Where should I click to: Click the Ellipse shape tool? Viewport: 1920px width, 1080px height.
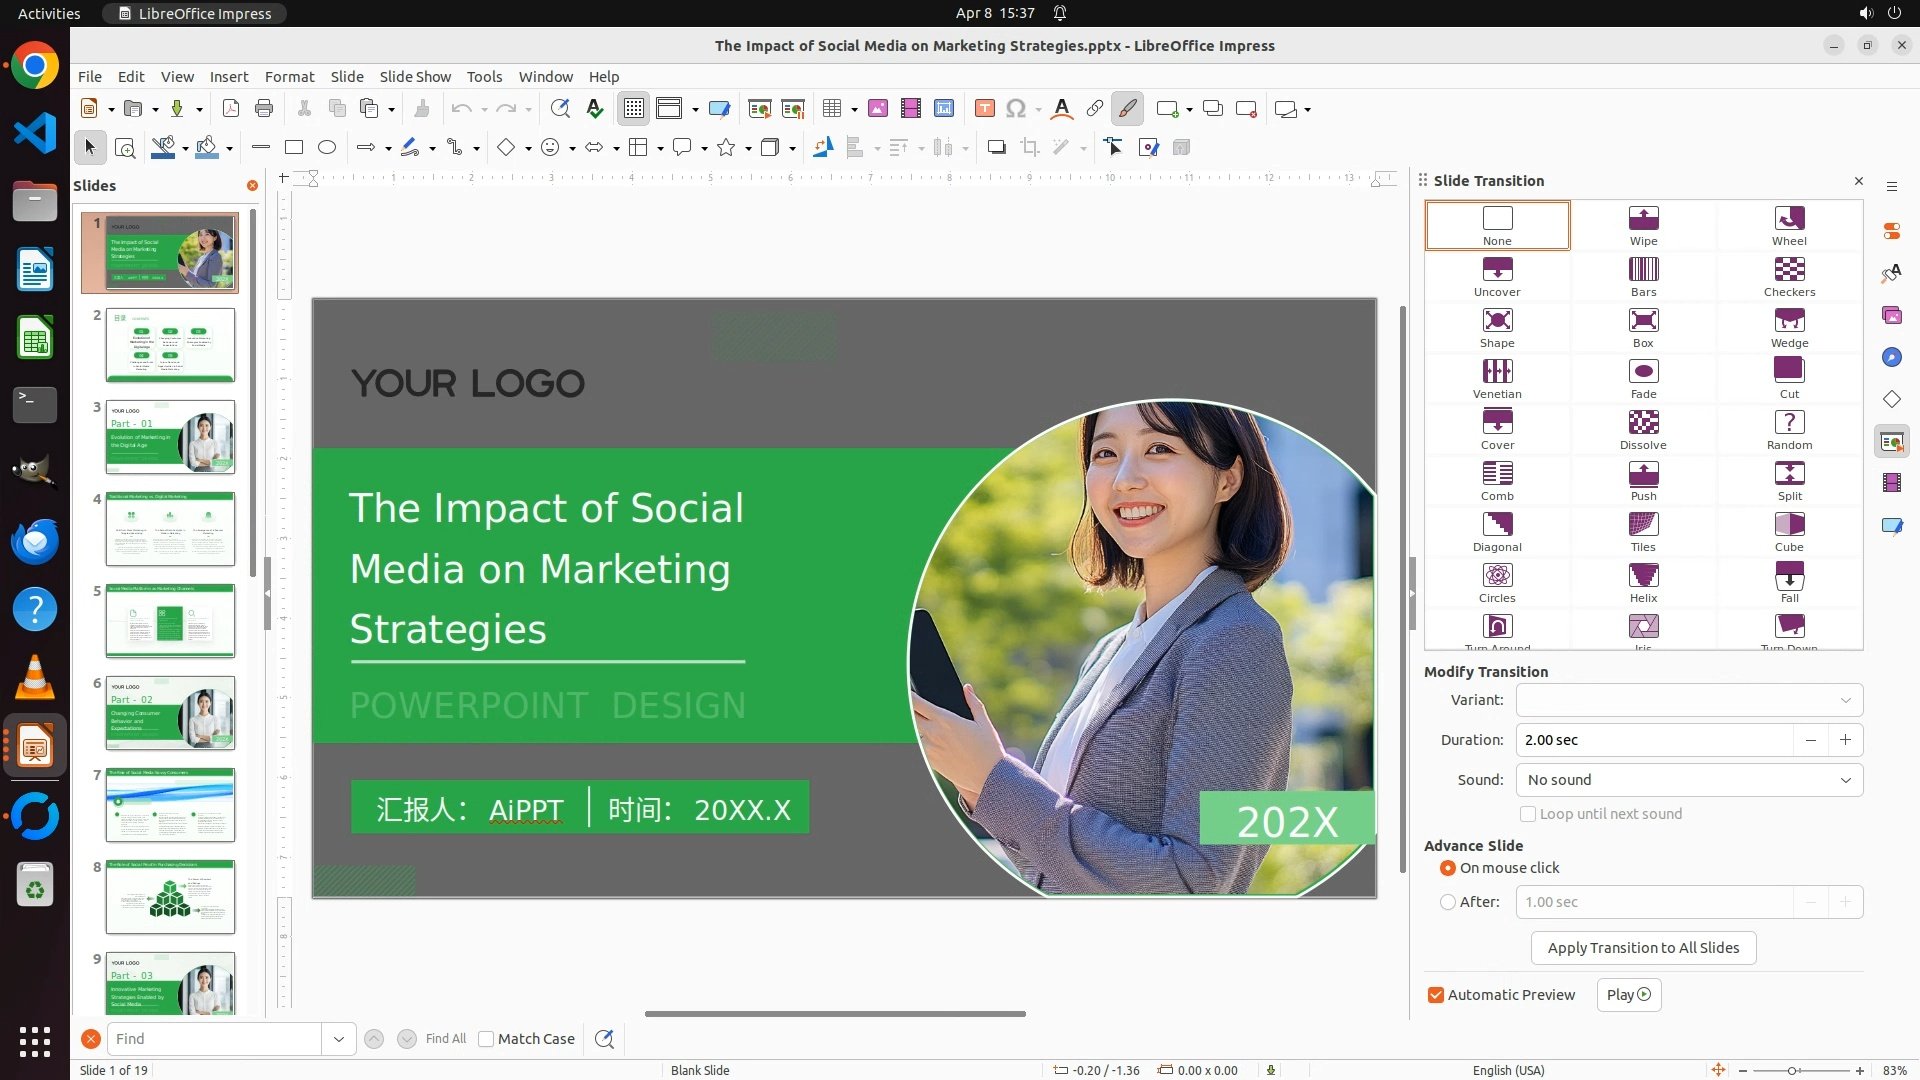coord(327,148)
